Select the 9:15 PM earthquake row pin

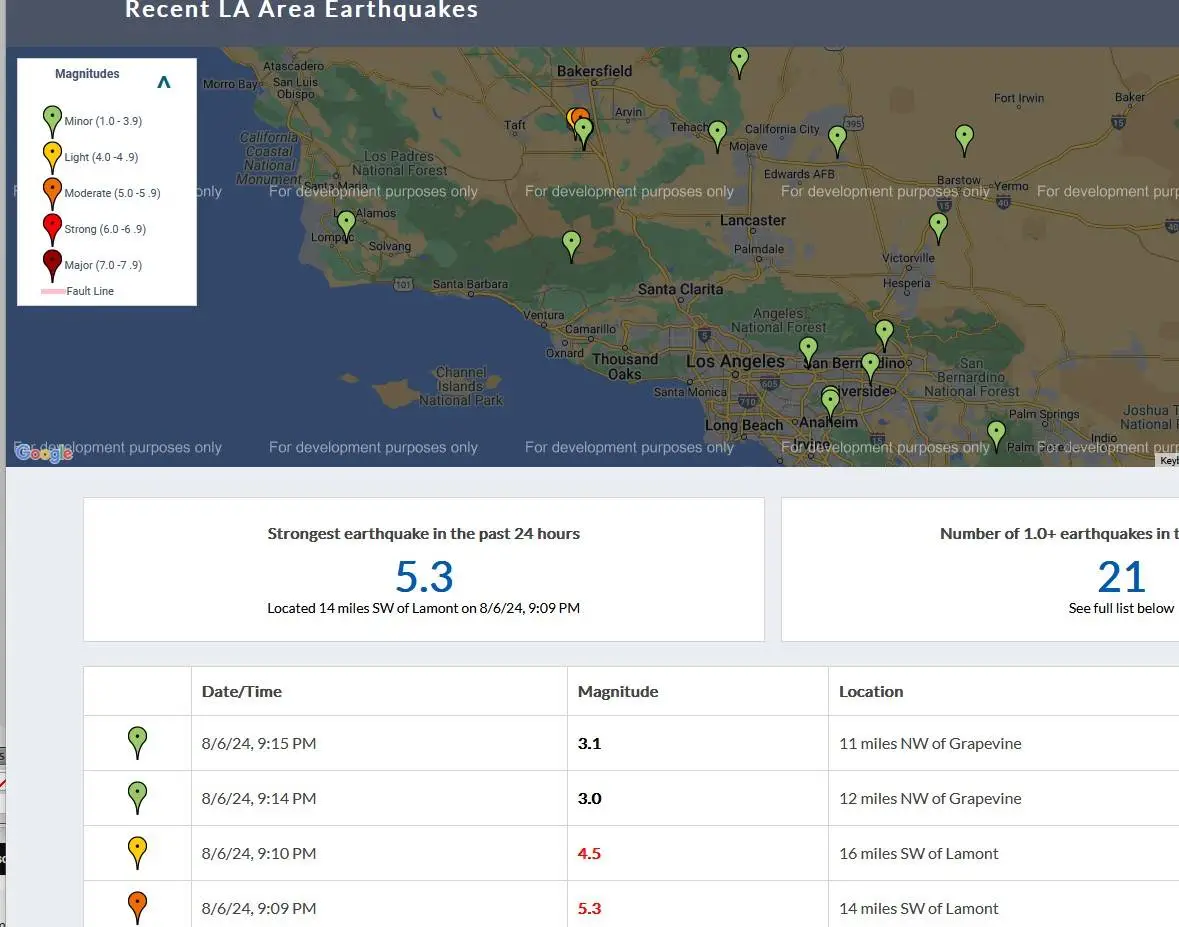138,741
